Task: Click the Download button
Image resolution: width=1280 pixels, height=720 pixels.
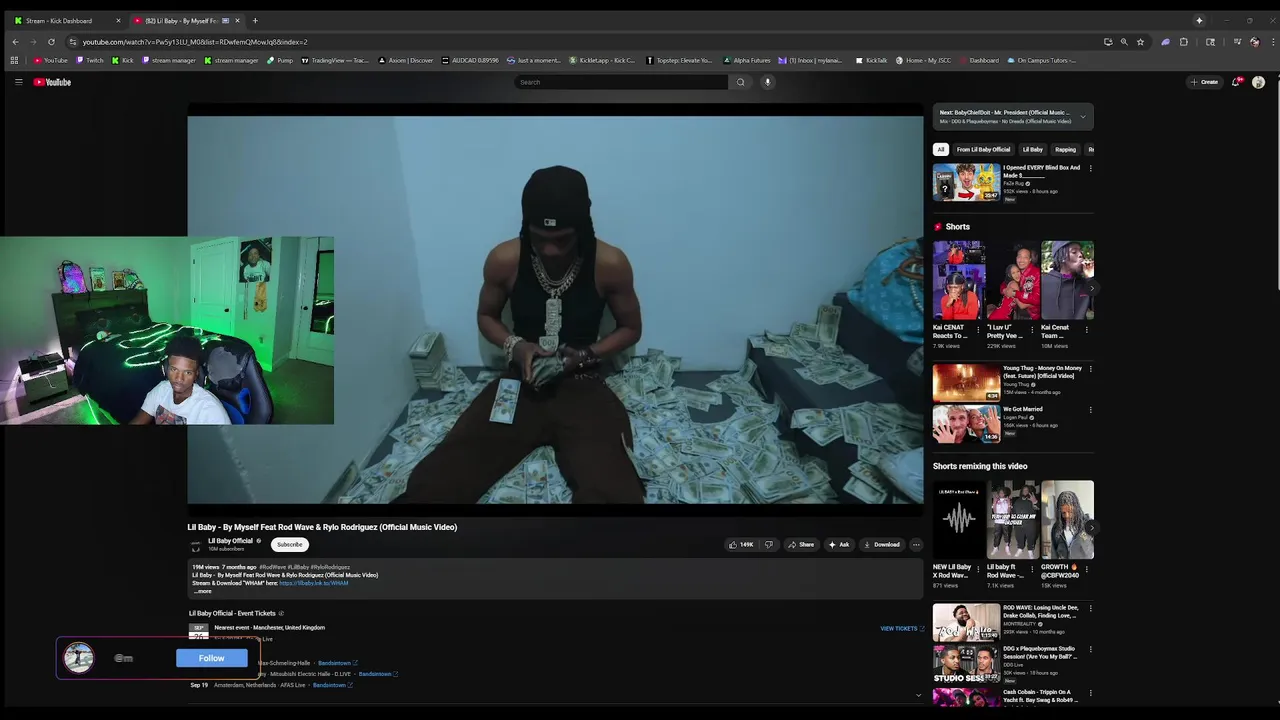Action: [x=881, y=545]
